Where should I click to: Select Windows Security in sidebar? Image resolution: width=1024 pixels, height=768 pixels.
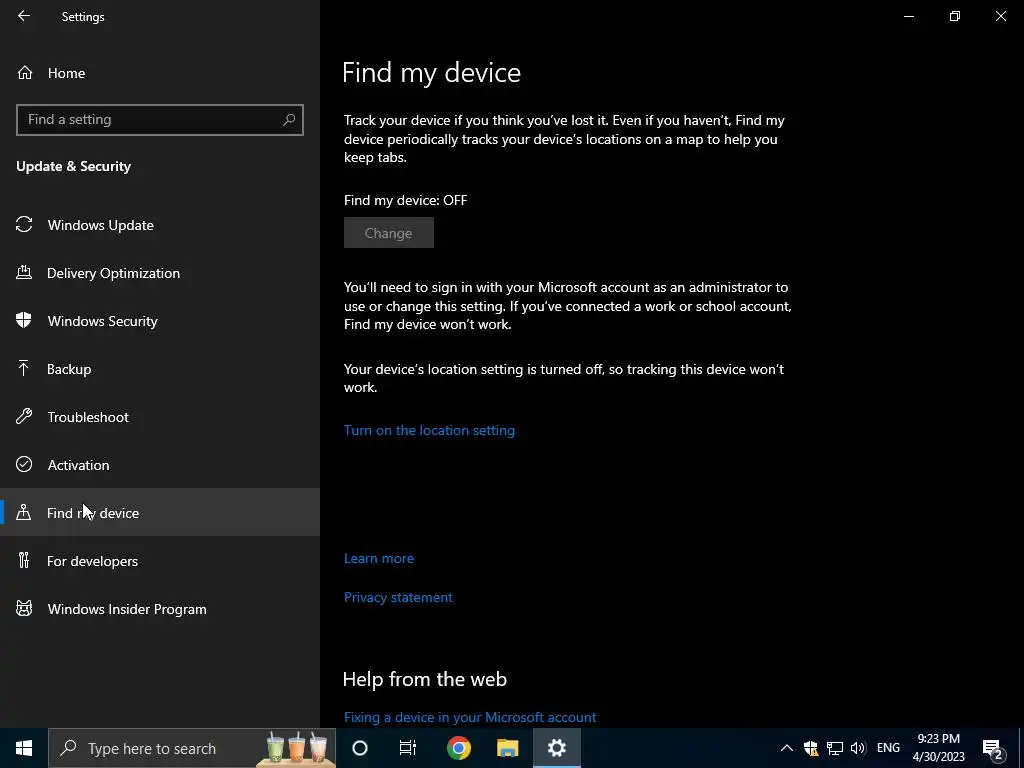tap(160, 321)
